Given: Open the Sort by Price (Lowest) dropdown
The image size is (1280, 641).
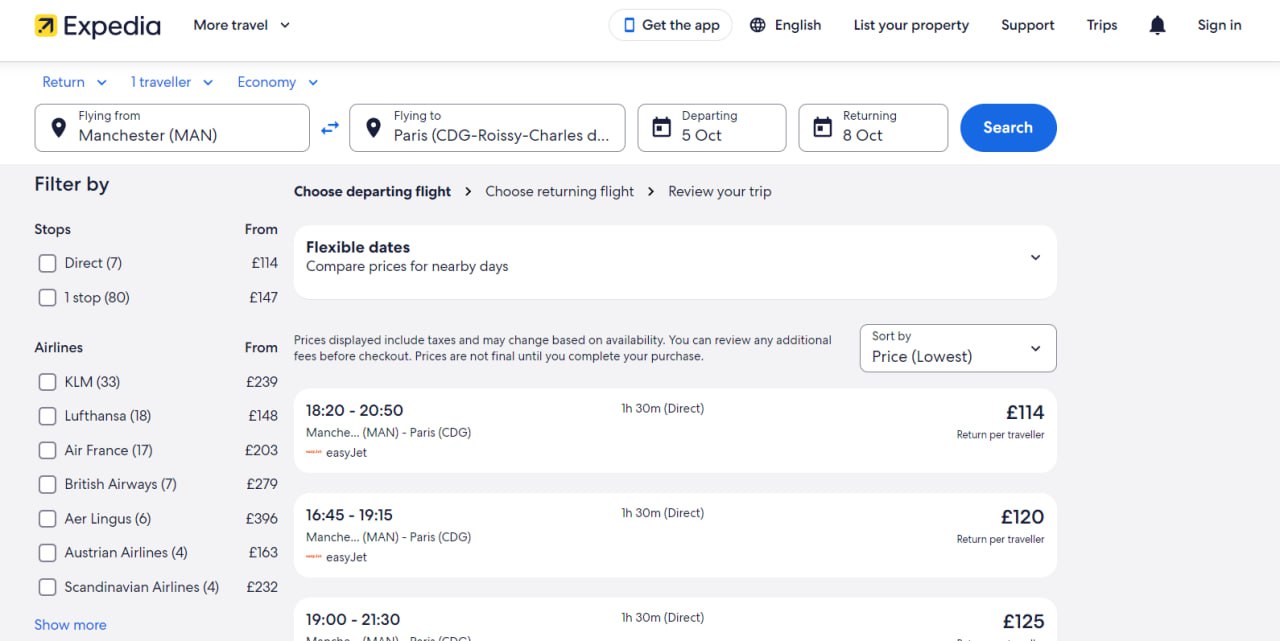Looking at the screenshot, I should [958, 348].
